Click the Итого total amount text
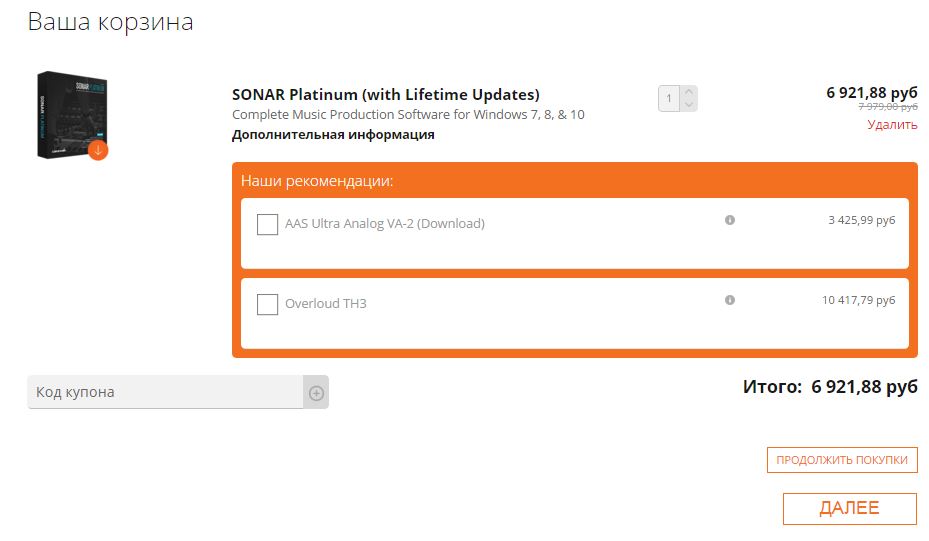The height and width of the screenshot is (541, 929). coord(830,386)
